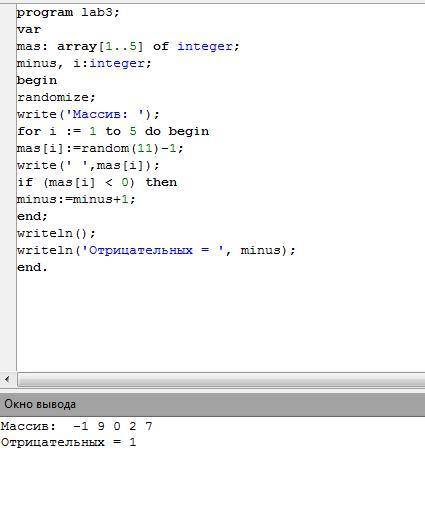Click the output line 'Массив: -1 9 0 2 7'
This screenshot has height=522, width=425.
point(77,426)
